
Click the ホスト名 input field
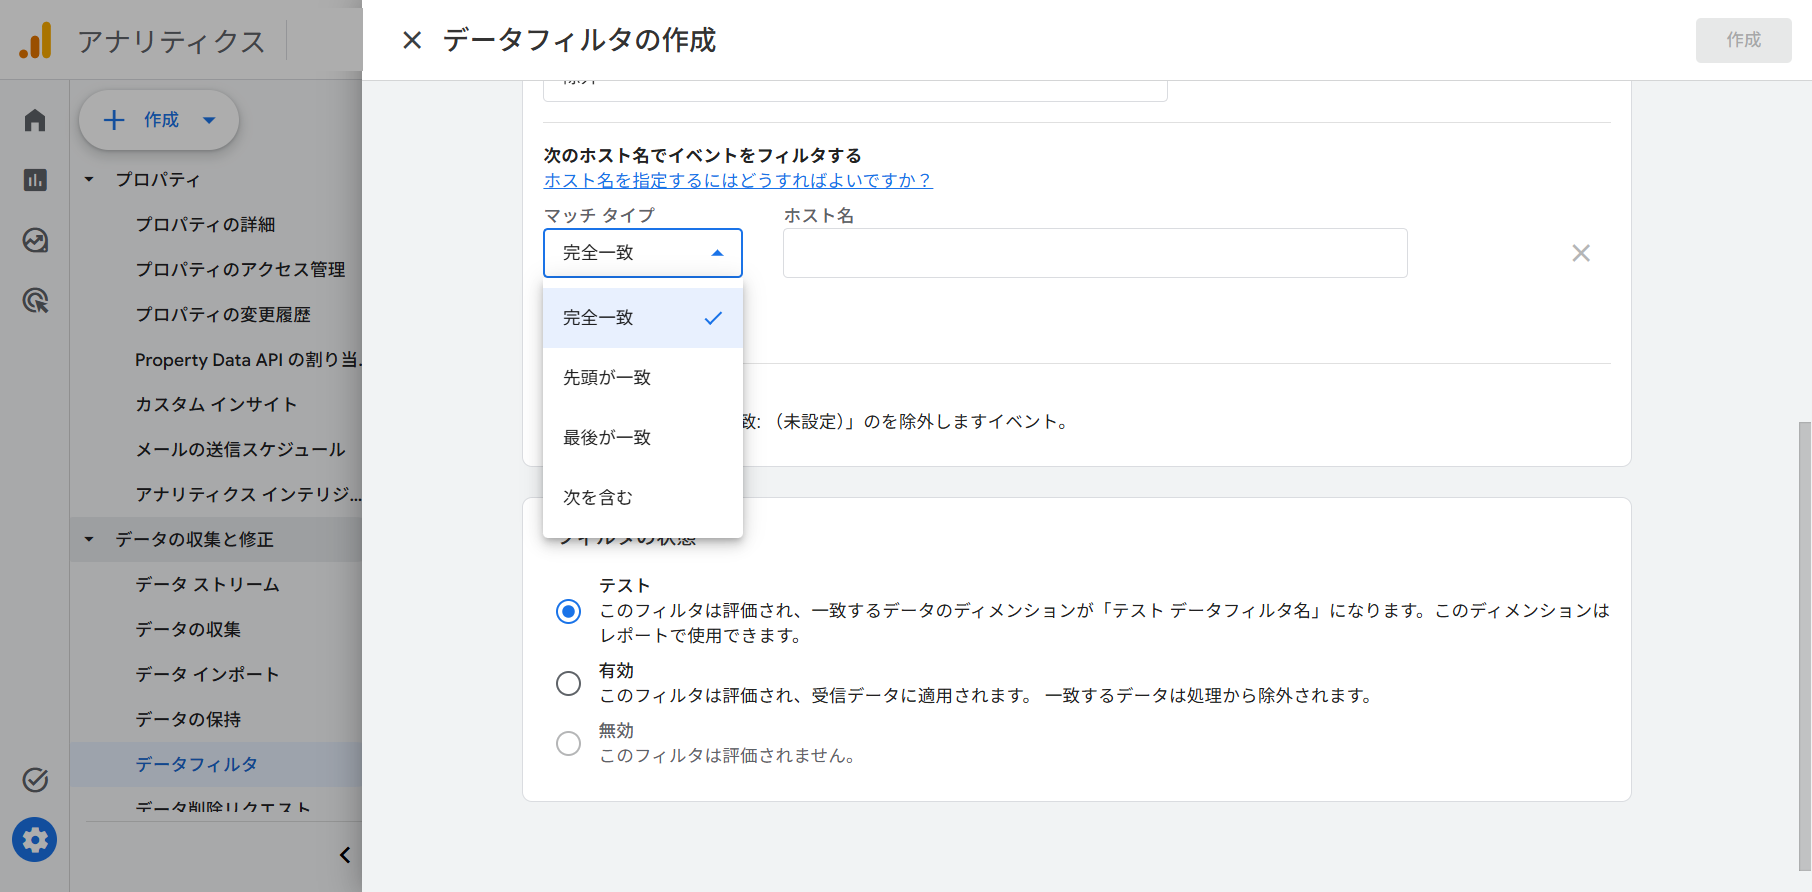[1095, 253]
